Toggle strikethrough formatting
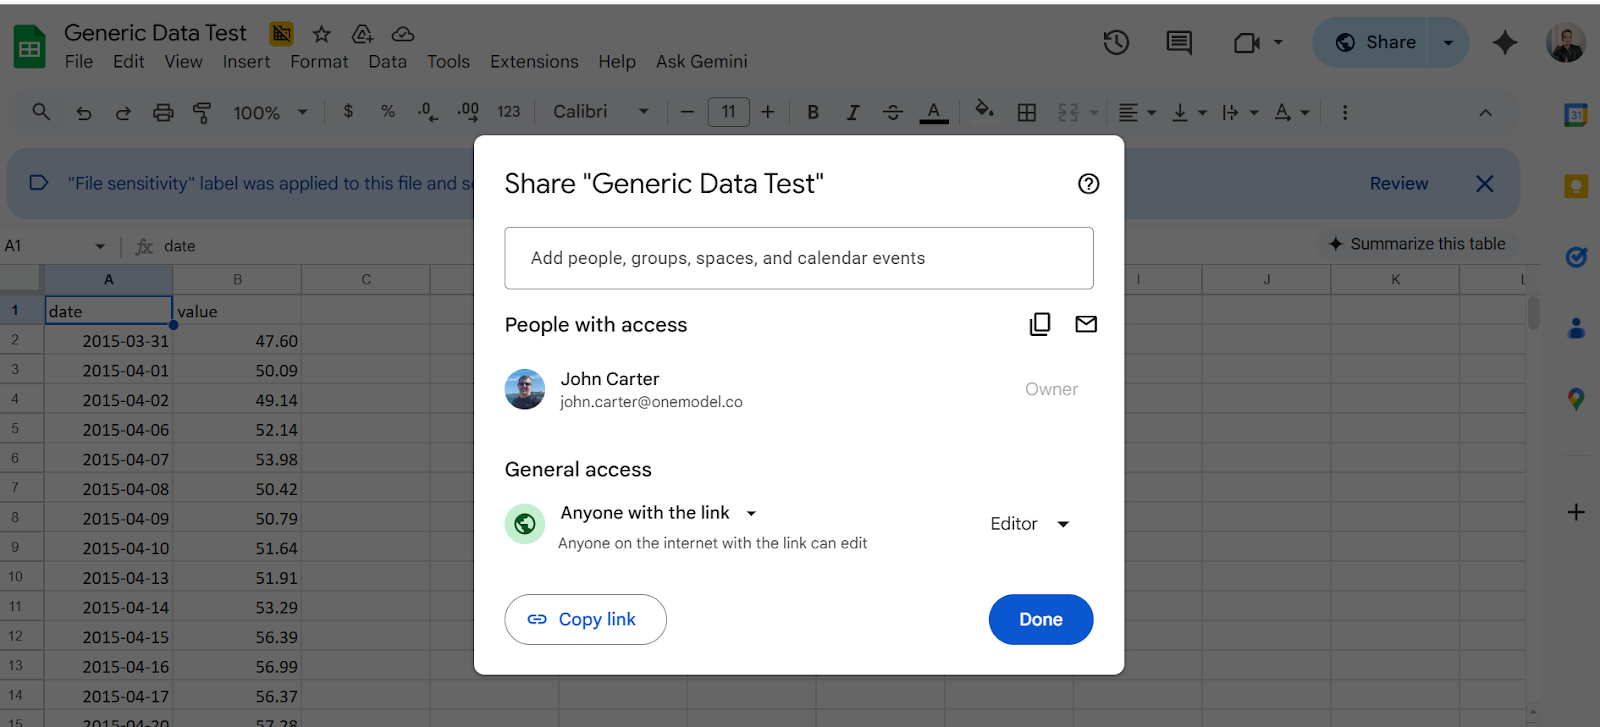The width and height of the screenshot is (1600, 727). 893,112
